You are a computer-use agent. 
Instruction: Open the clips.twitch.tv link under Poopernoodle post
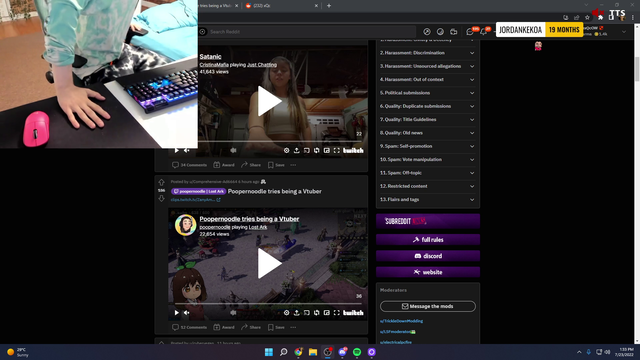pos(196,200)
